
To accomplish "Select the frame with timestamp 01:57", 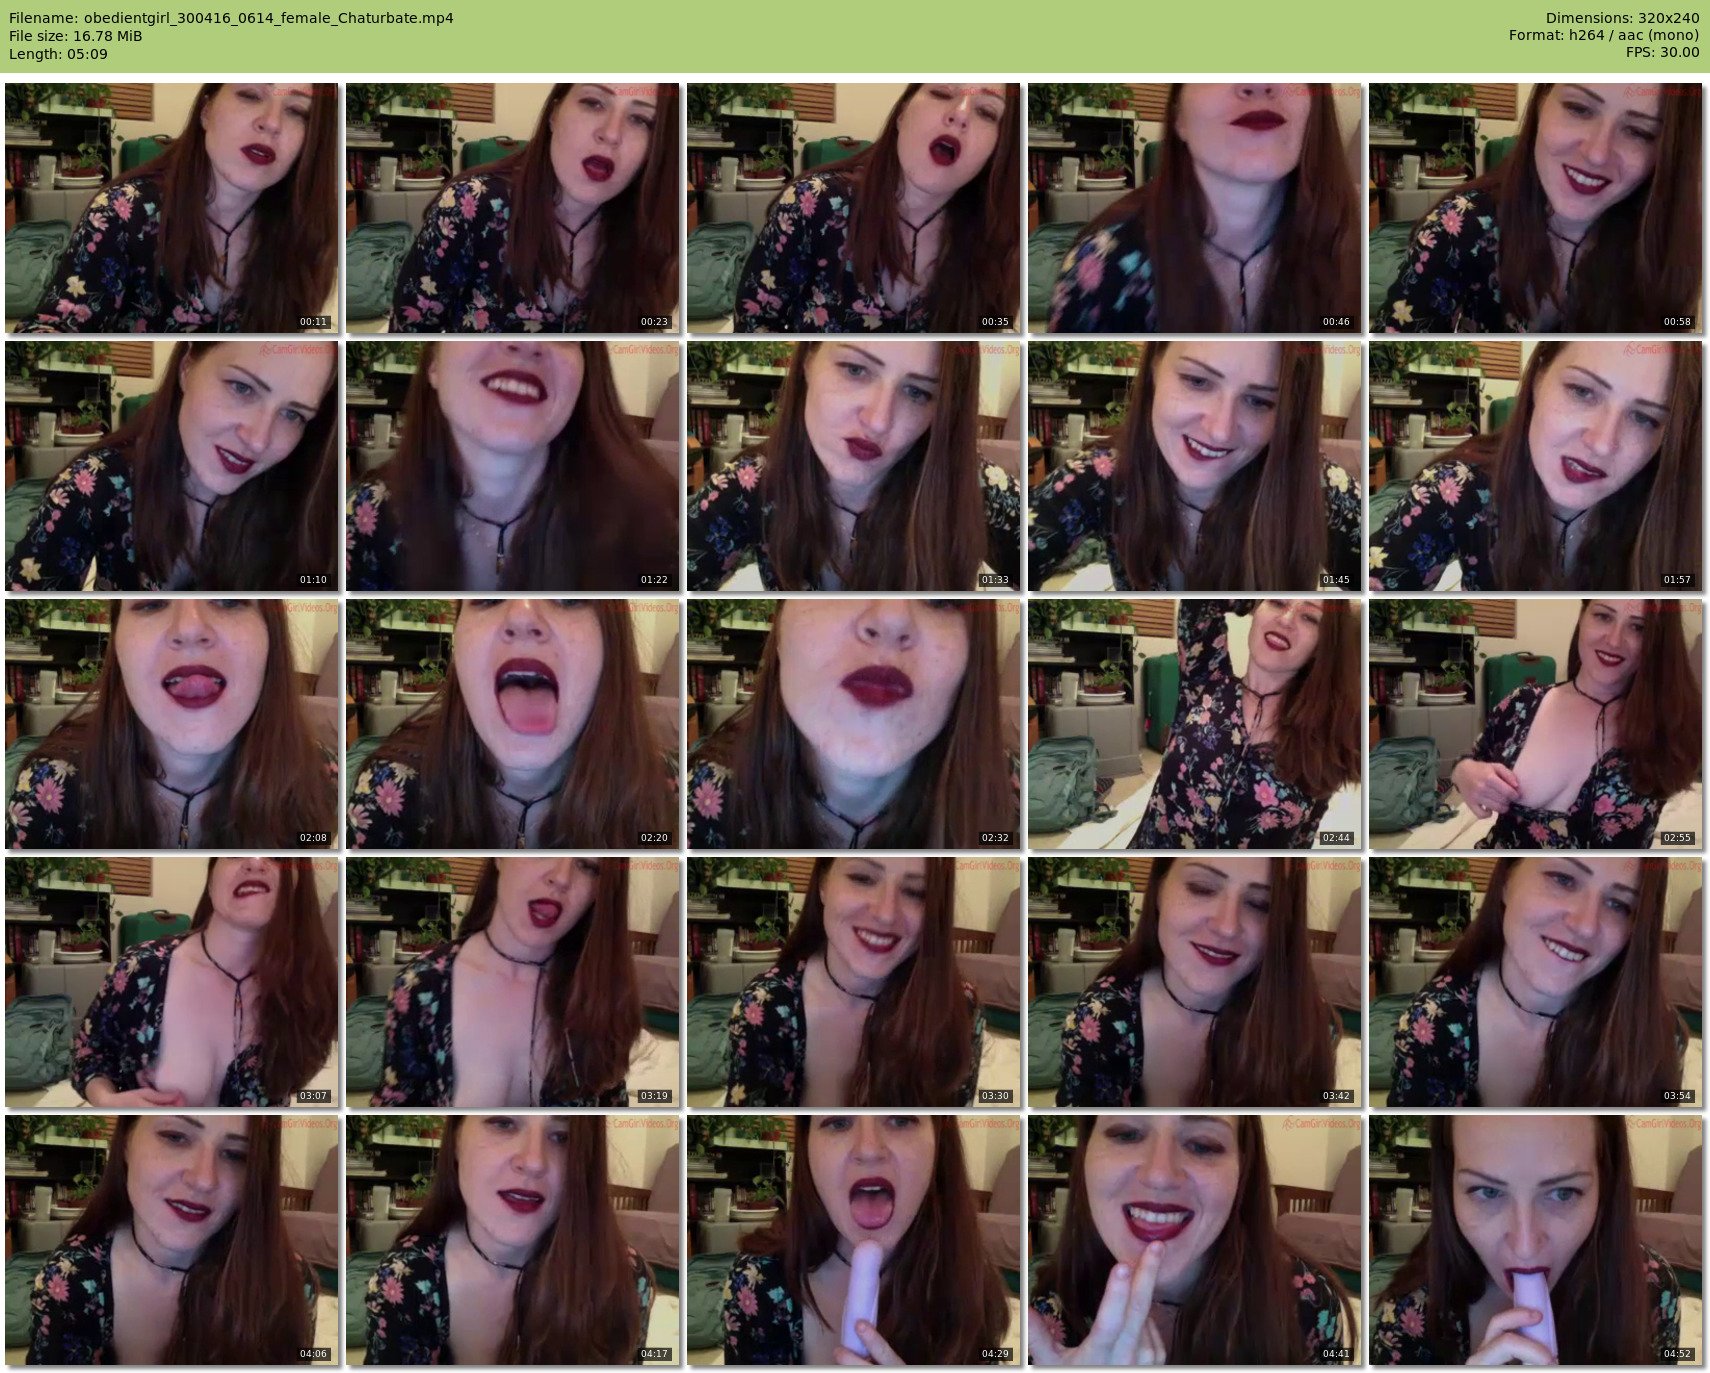I will 1535,466.
